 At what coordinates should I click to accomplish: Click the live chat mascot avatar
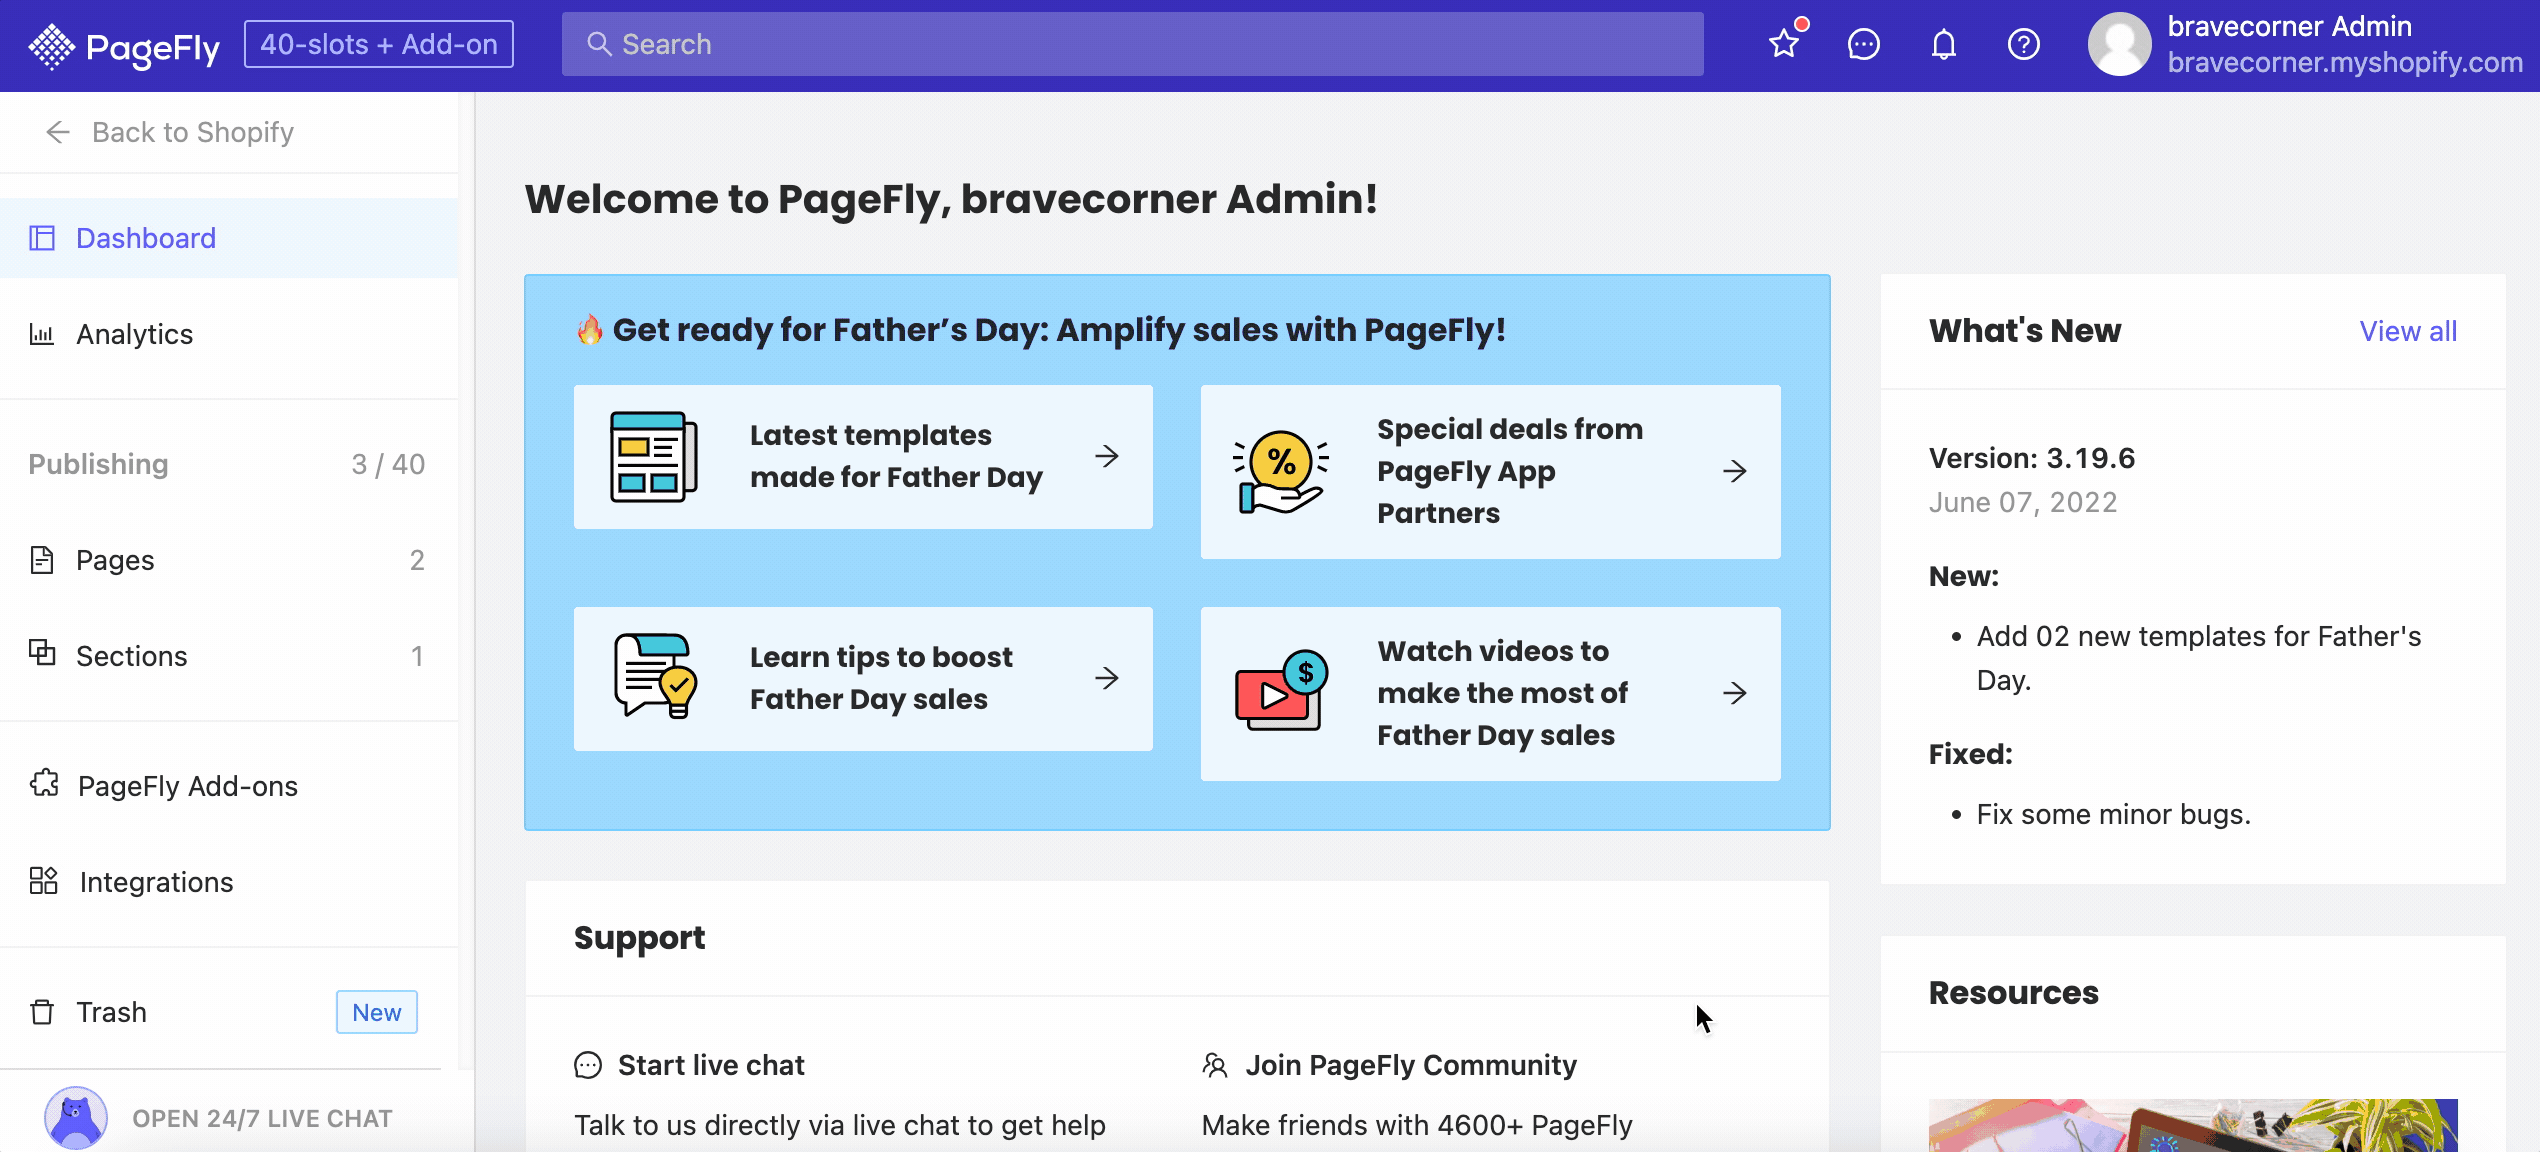click(x=76, y=1118)
